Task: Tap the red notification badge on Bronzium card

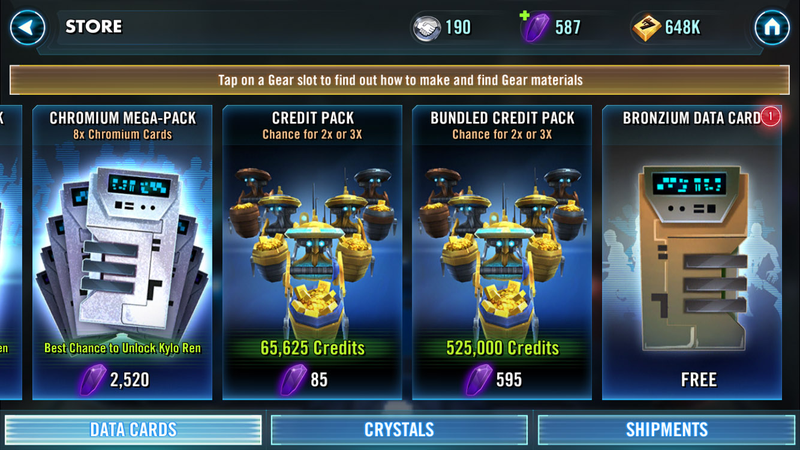Action: (x=770, y=117)
